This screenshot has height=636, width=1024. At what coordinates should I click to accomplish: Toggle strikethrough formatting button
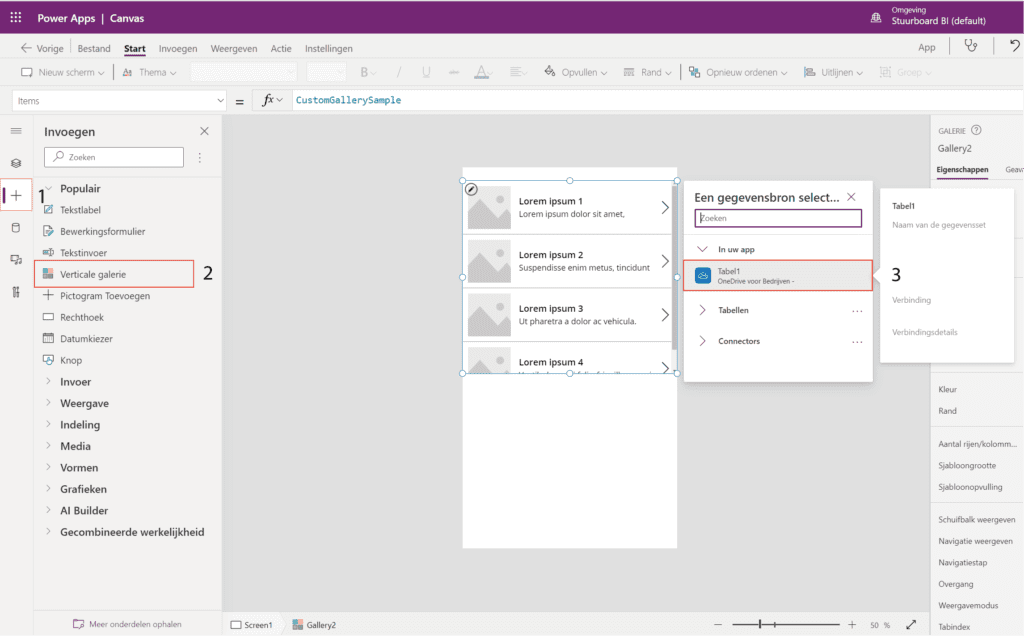click(x=454, y=72)
